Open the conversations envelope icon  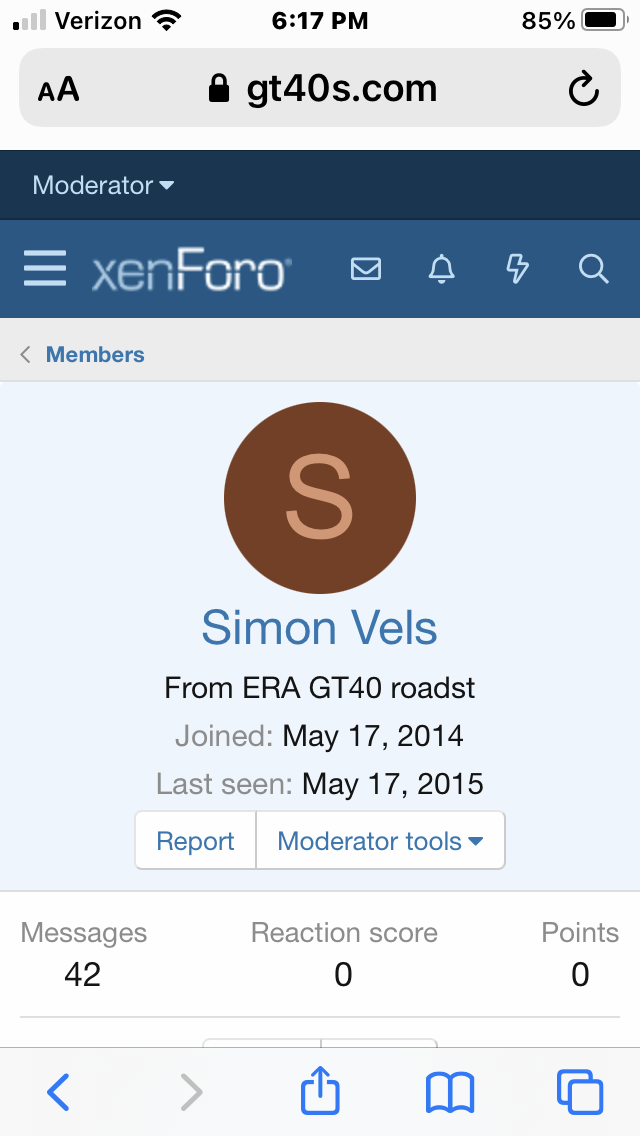point(366,269)
